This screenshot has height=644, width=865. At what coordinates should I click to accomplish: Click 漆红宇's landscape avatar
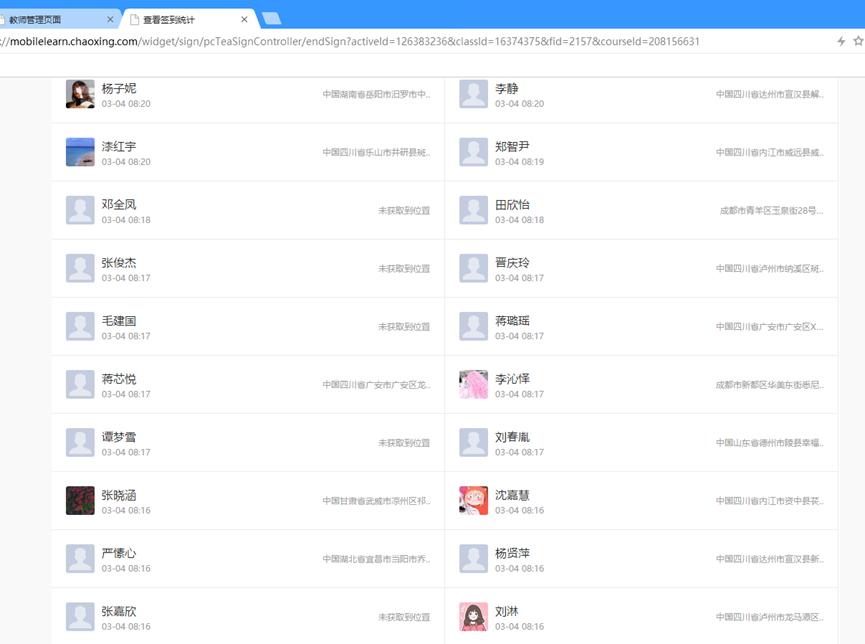point(80,152)
